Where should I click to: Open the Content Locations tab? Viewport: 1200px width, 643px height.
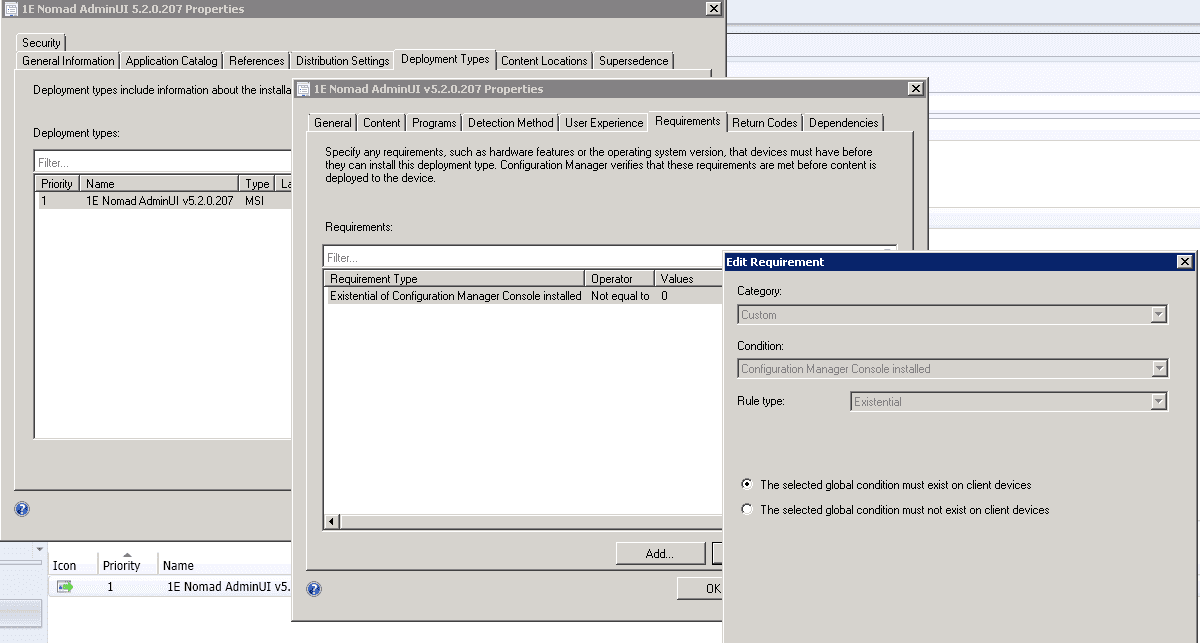click(x=544, y=61)
